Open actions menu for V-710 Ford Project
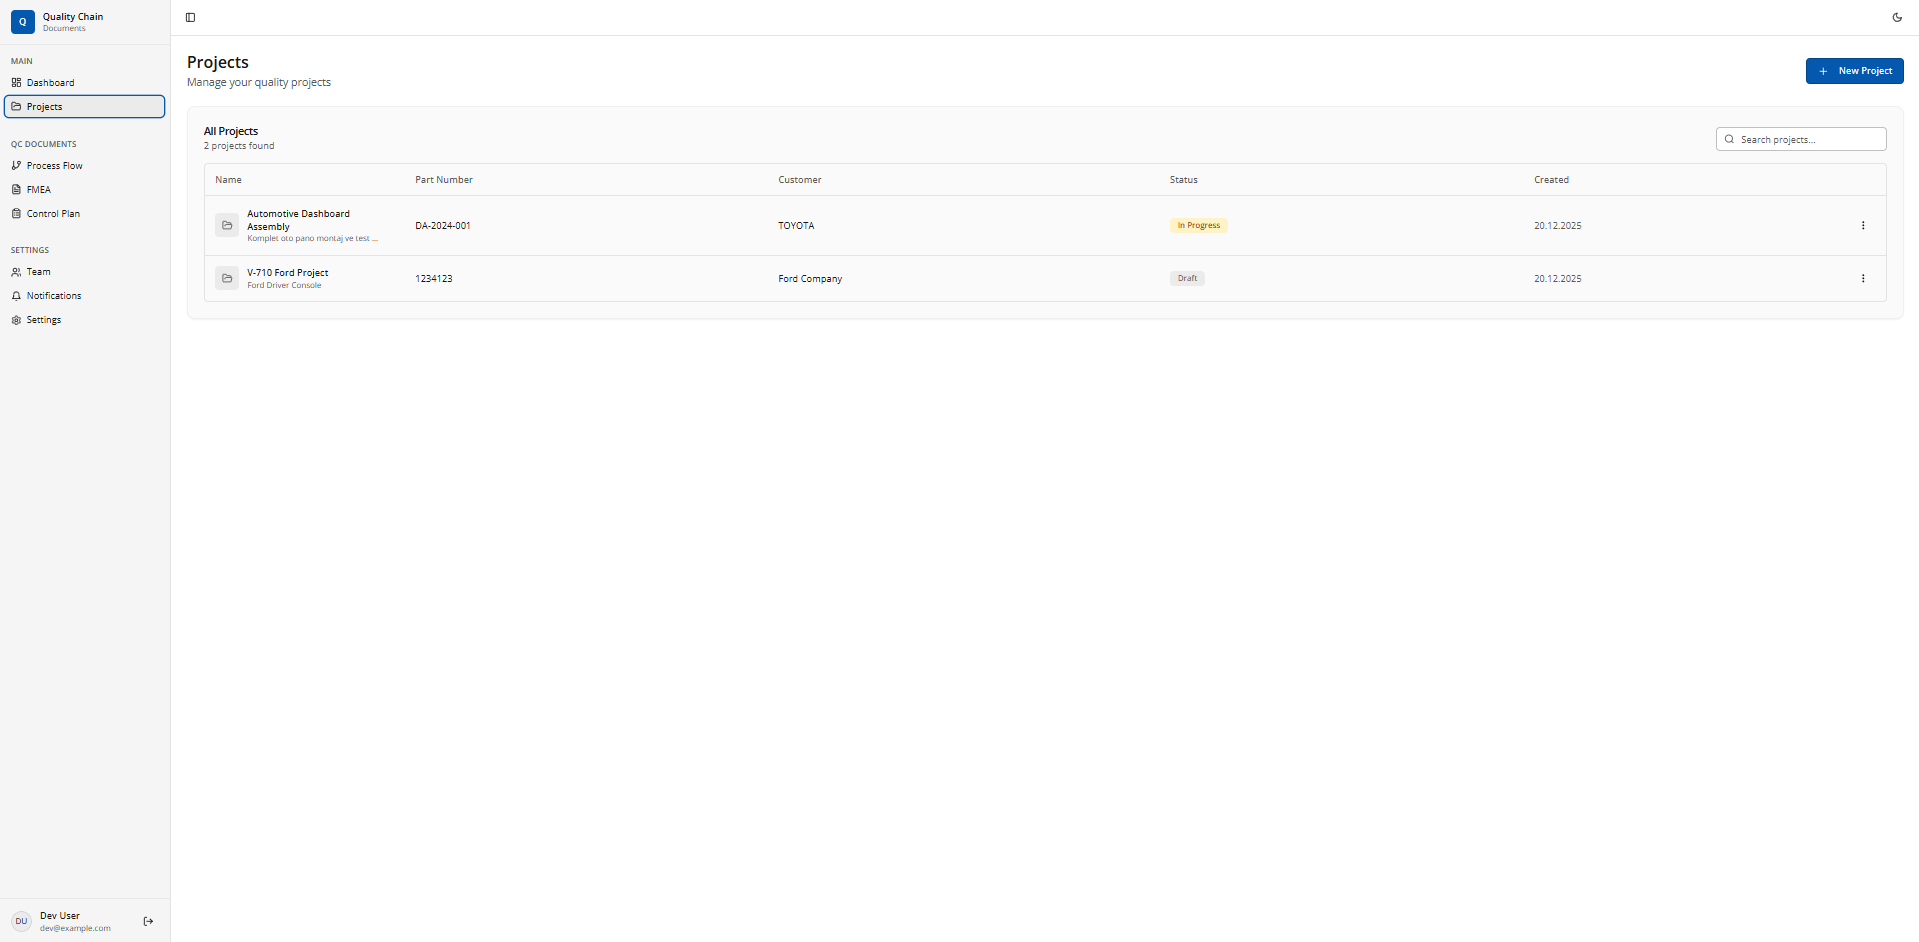The image size is (1919, 942). (1862, 279)
